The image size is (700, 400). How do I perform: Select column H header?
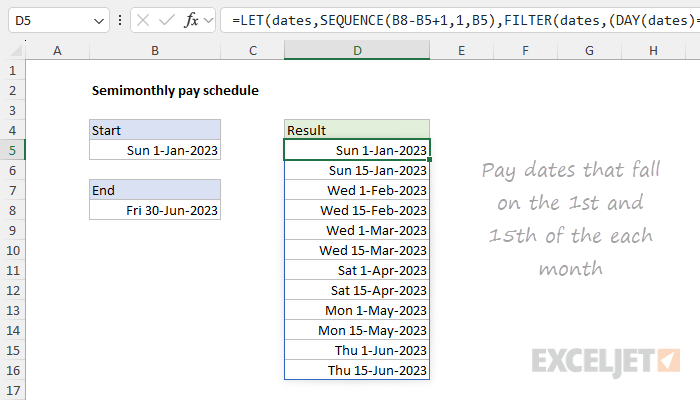653,50
